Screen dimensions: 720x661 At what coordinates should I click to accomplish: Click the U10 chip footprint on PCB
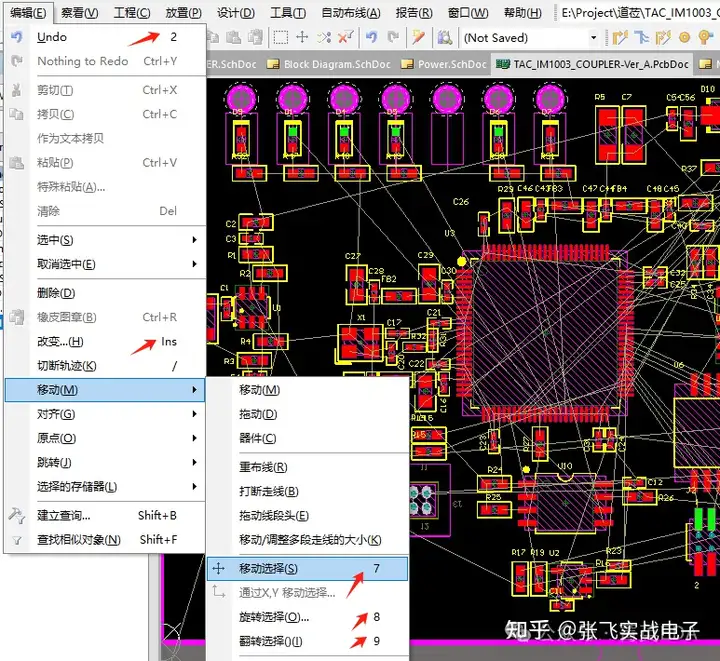pyautogui.click(x=566, y=504)
